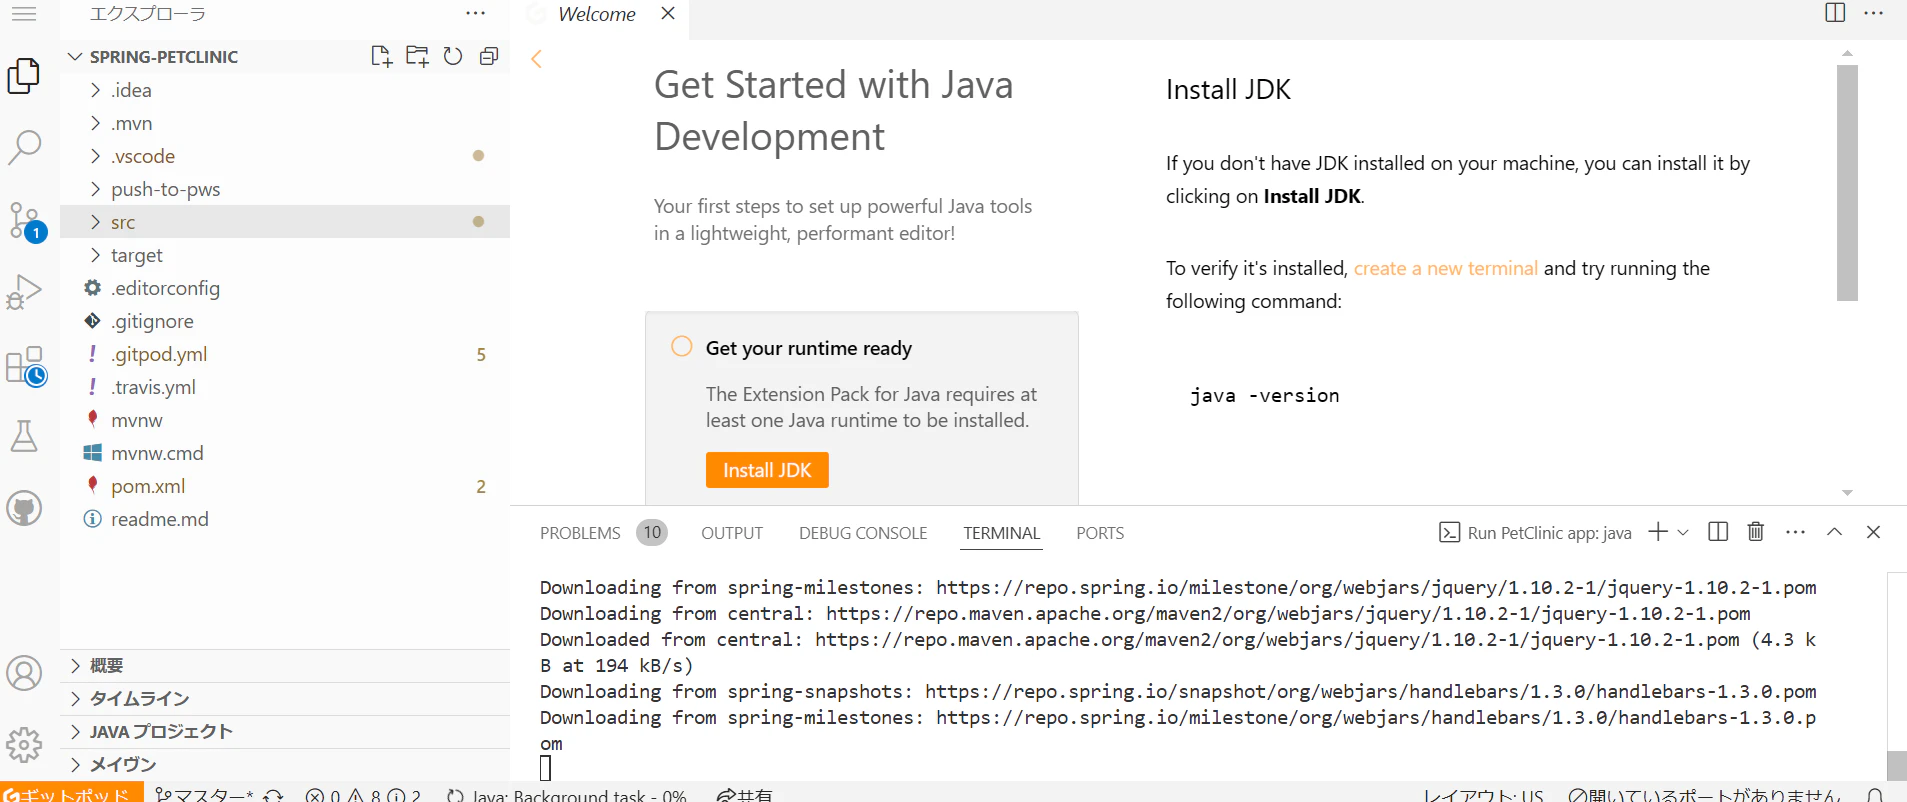
Task: Click the 共有 share status item
Action: click(745, 794)
